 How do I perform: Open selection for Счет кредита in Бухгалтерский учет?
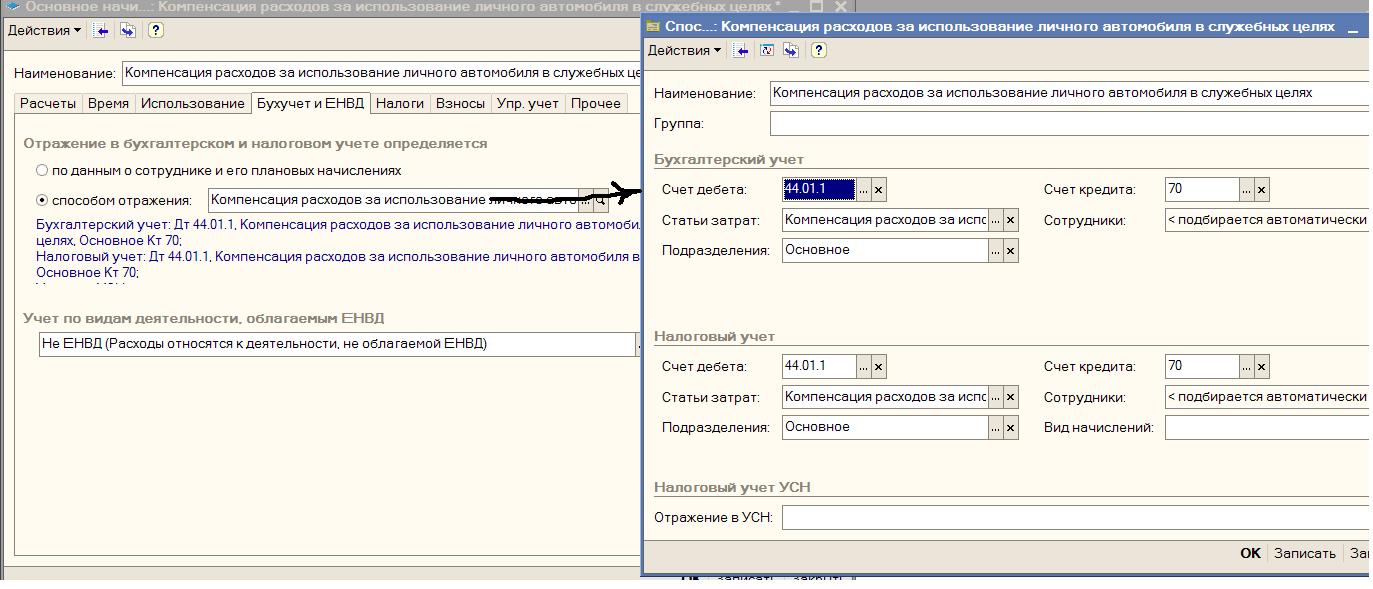tap(1245, 189)
